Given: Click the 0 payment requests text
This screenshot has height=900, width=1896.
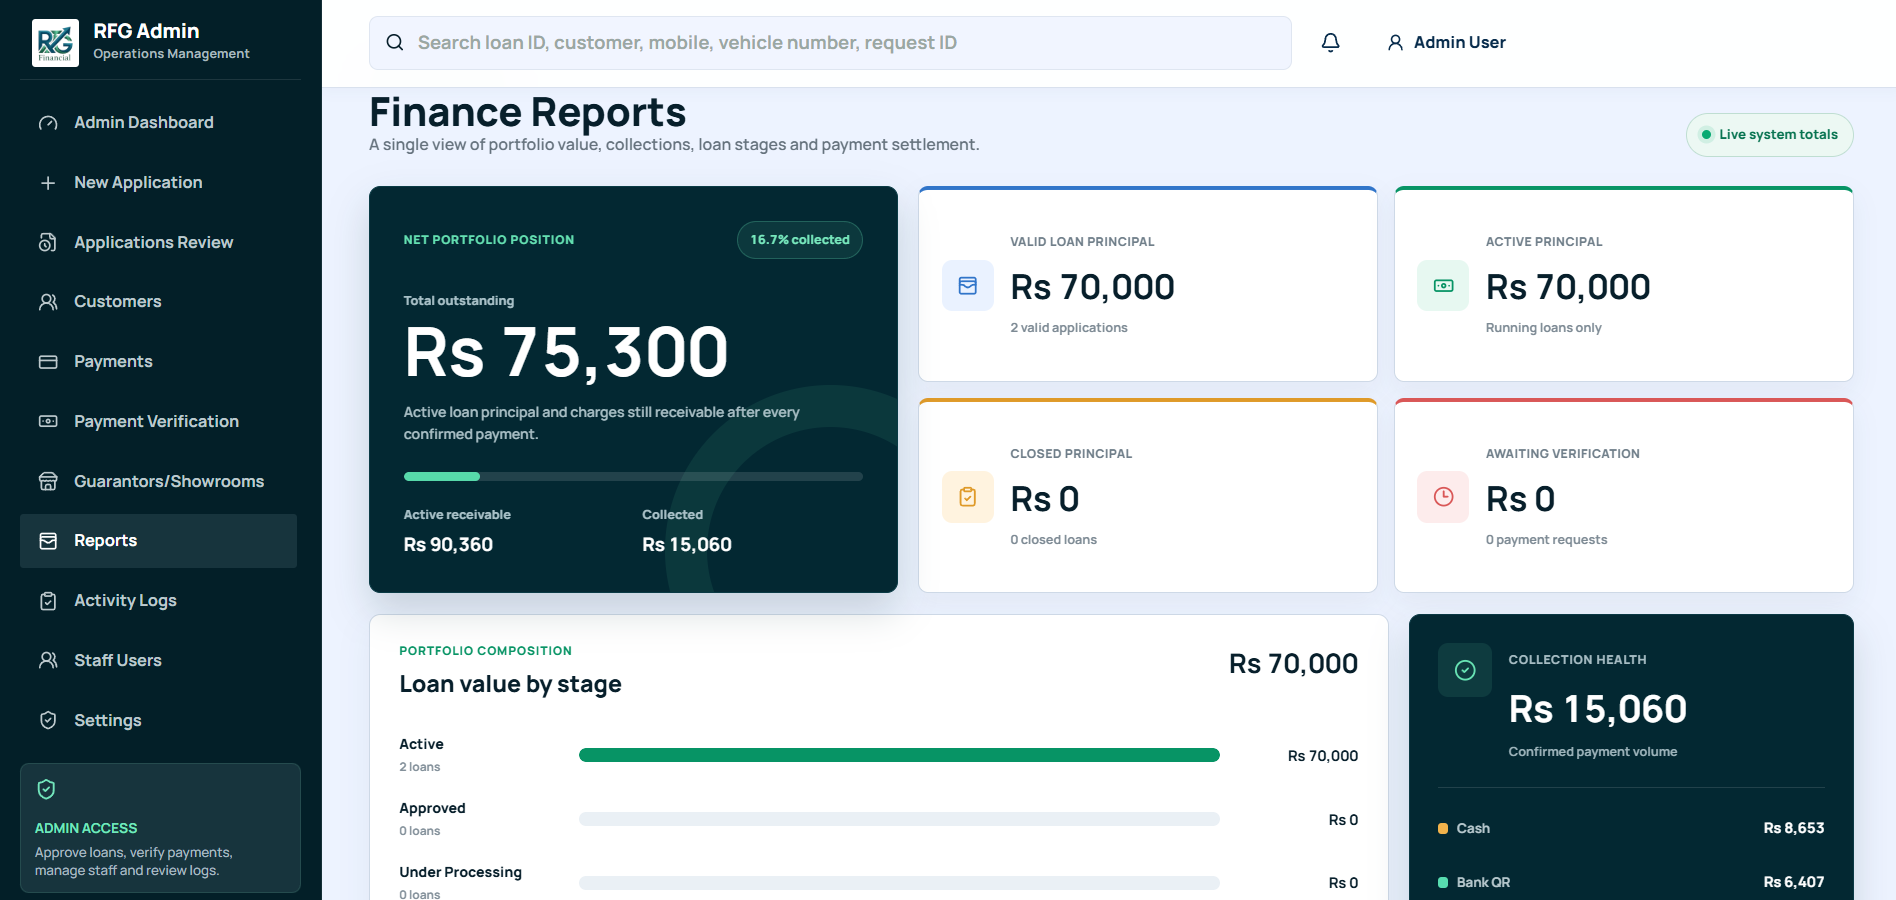Looking at the screenshot, I should pos(1547,540).
